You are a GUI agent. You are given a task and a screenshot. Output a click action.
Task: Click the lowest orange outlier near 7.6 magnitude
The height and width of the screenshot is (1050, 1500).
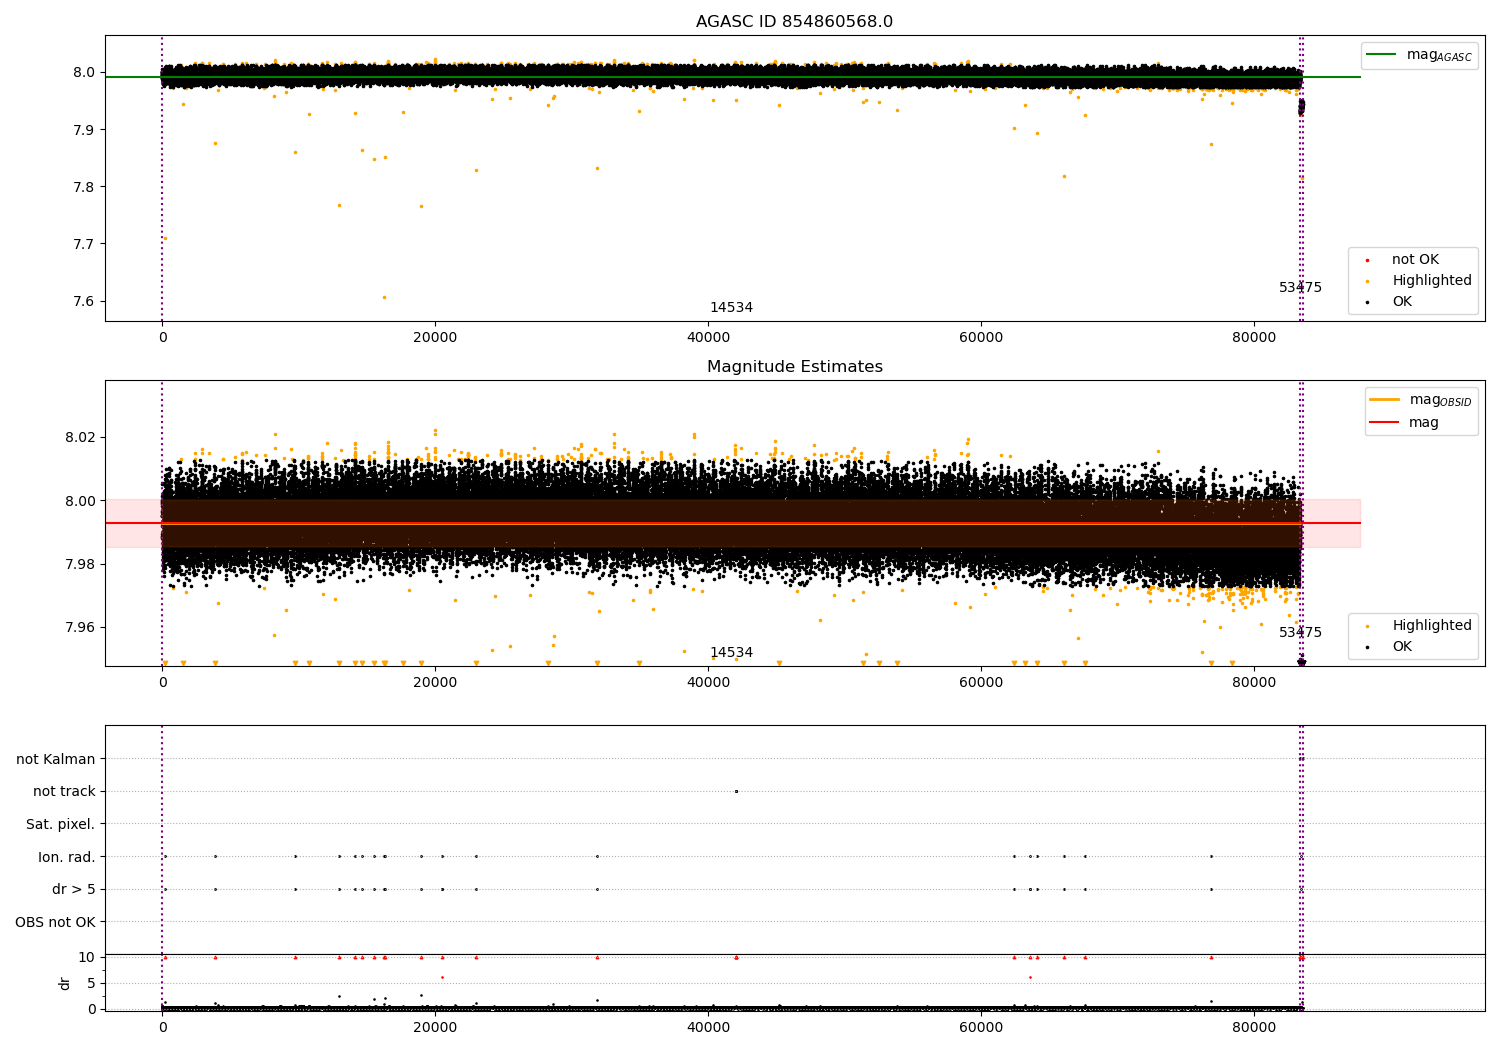pos(384,297)
